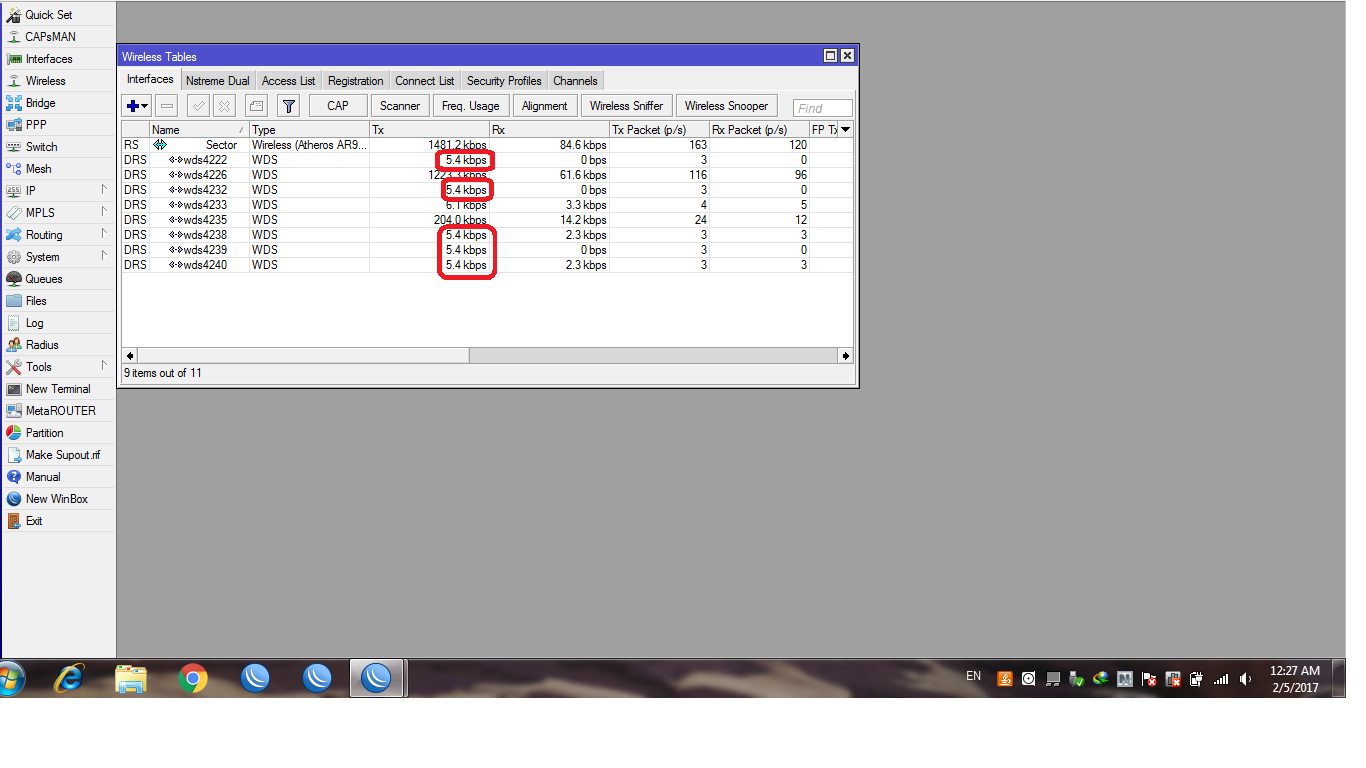Click the Scanner button
The width and height of the screenshot is (1366, 768).
400,106
